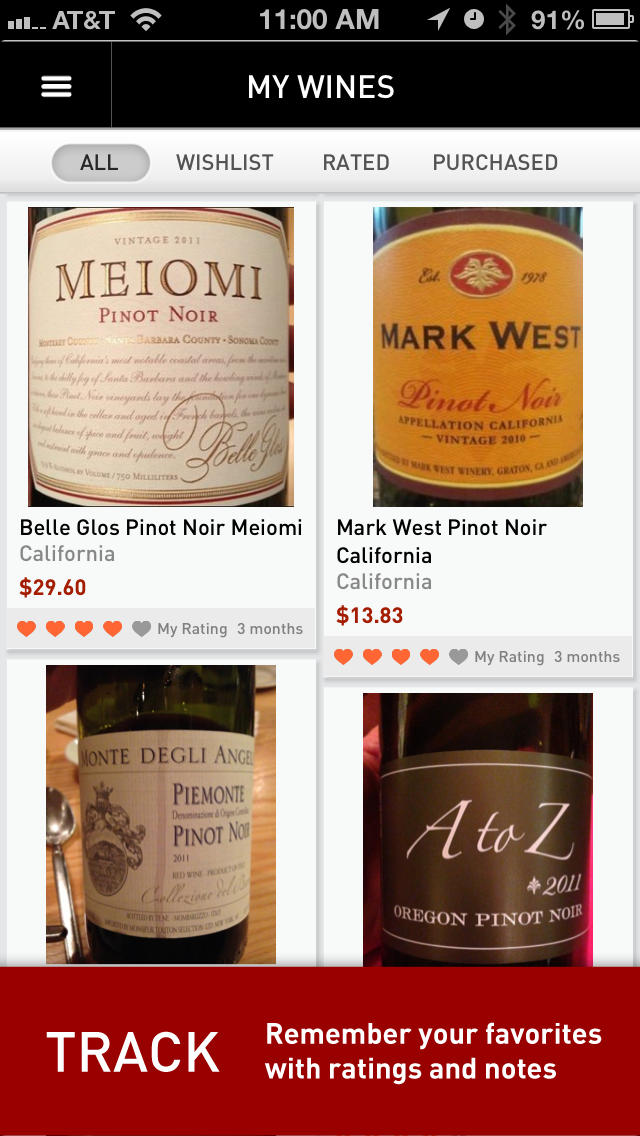Tap the fifth grey heart on Belle Glos
Image resolution: width=640 pixels, height=1136 pixels.
(x=142, y=629)
